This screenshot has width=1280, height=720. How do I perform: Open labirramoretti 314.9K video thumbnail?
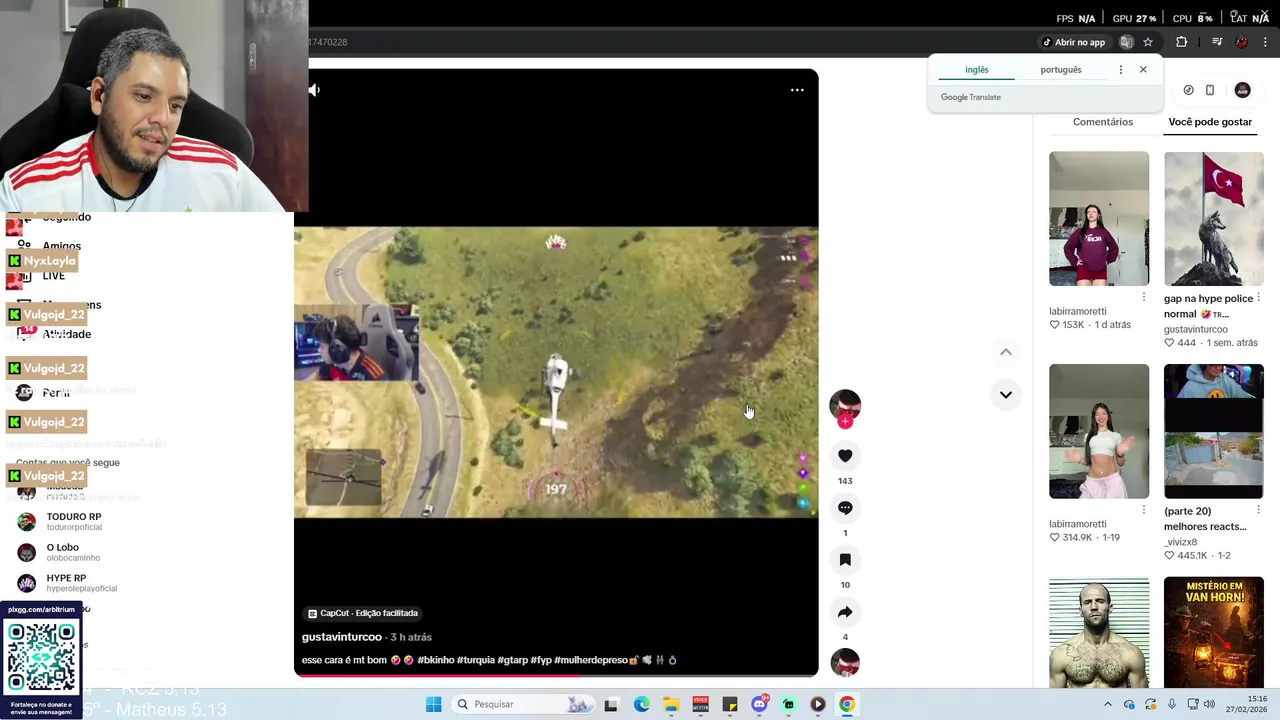(x=1099, y=431)
